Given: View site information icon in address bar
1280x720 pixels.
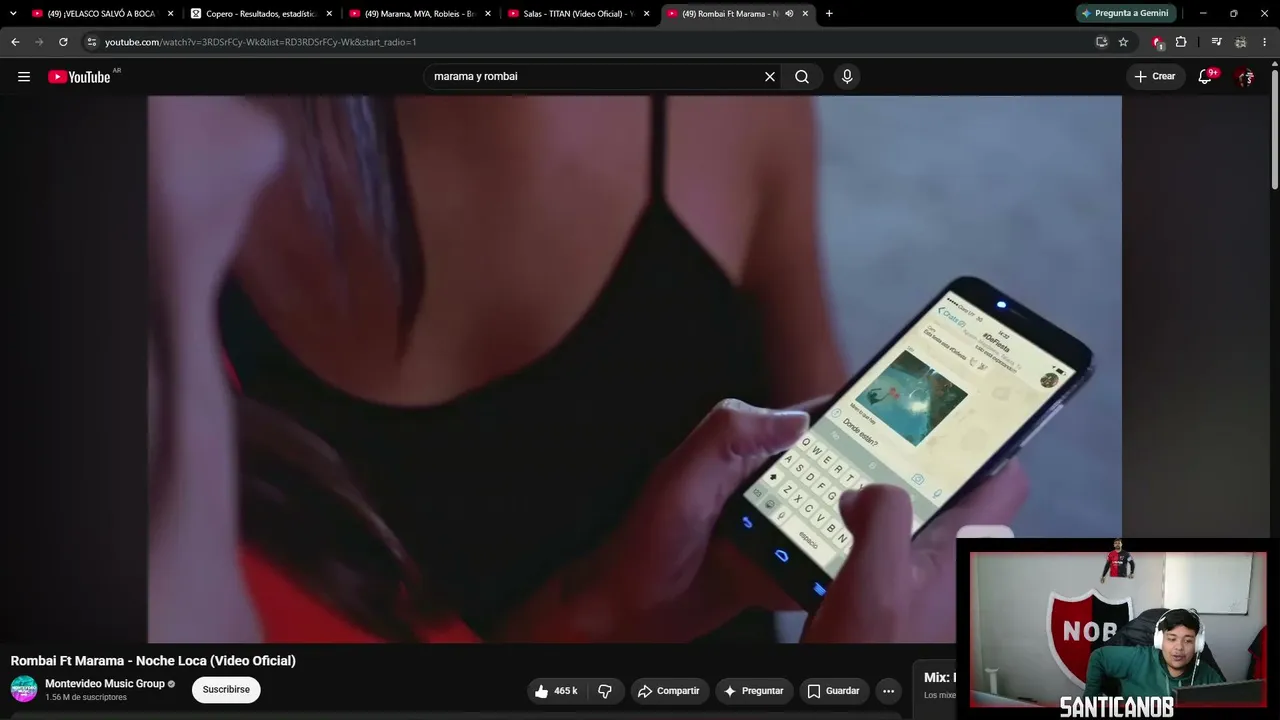Looking at the screenshot, I should pyautogui.click(x=91, y=42).
